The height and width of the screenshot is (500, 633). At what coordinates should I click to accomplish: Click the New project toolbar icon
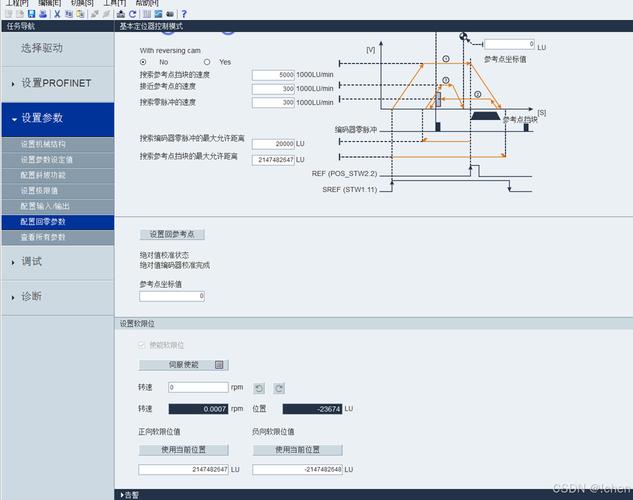[x=9, y=14]
